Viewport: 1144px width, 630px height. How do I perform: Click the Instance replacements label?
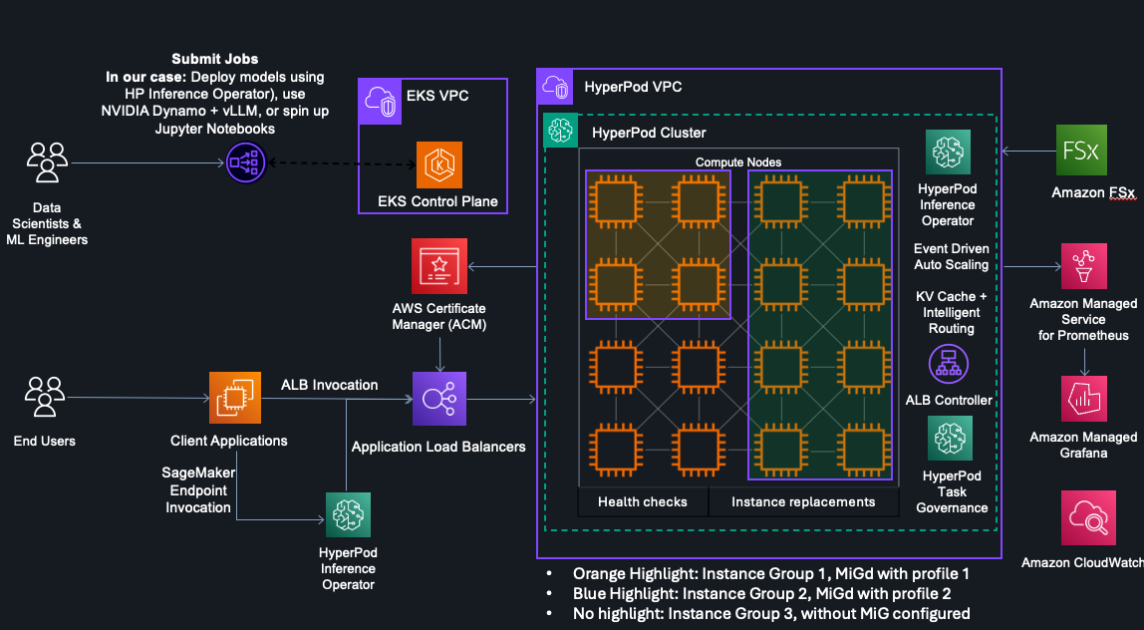(x=803, y=501)
